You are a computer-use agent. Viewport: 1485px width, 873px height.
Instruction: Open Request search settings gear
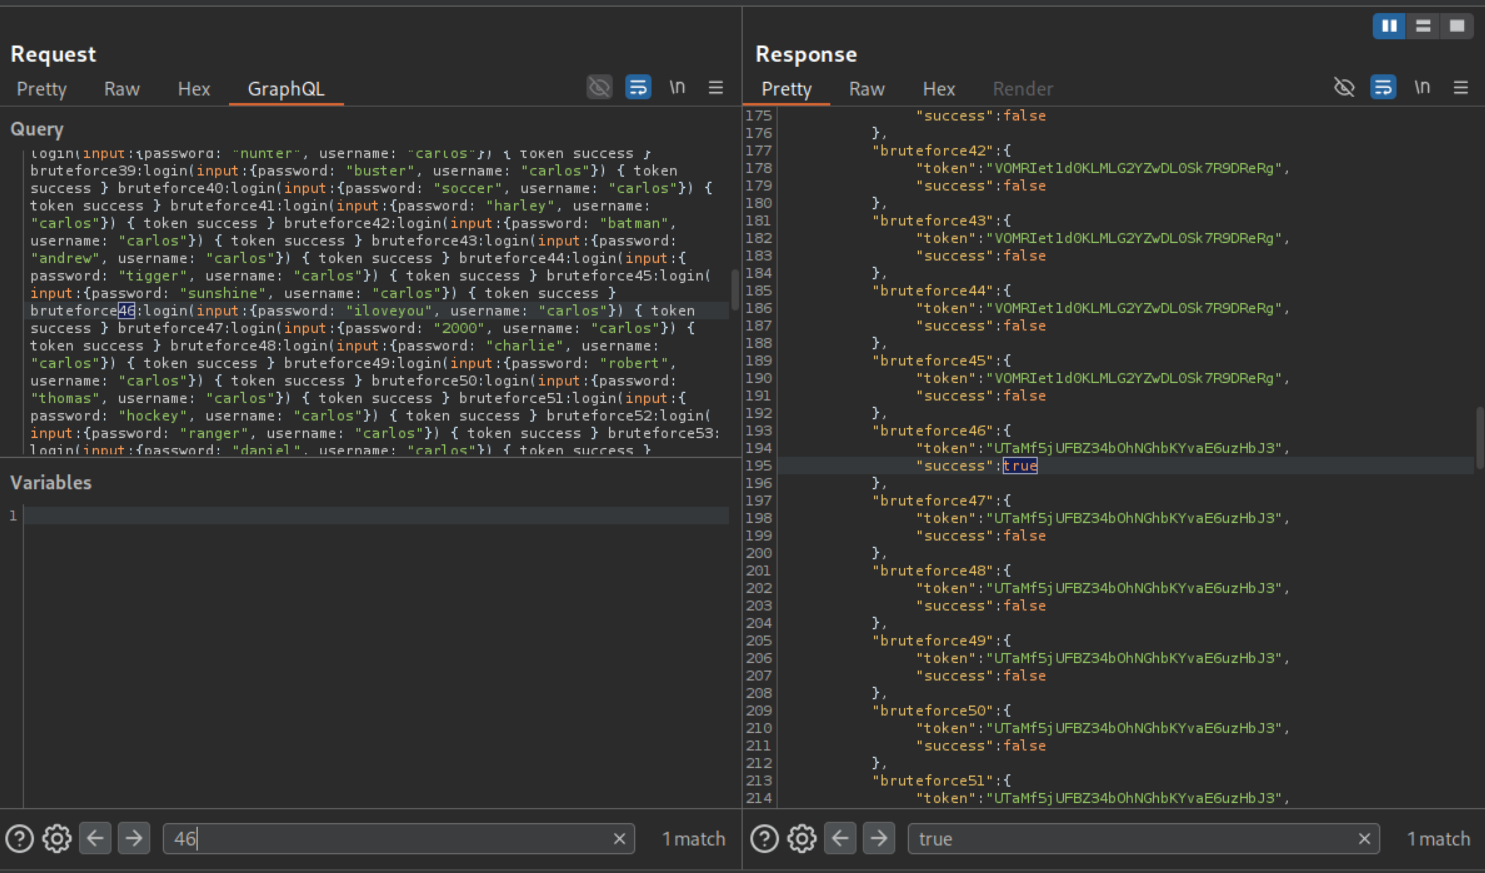pos(57,838)
